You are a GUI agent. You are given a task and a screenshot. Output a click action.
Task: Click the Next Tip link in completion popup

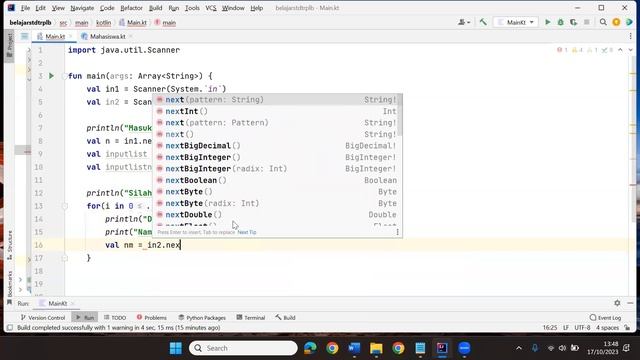[x=247, y=232]
